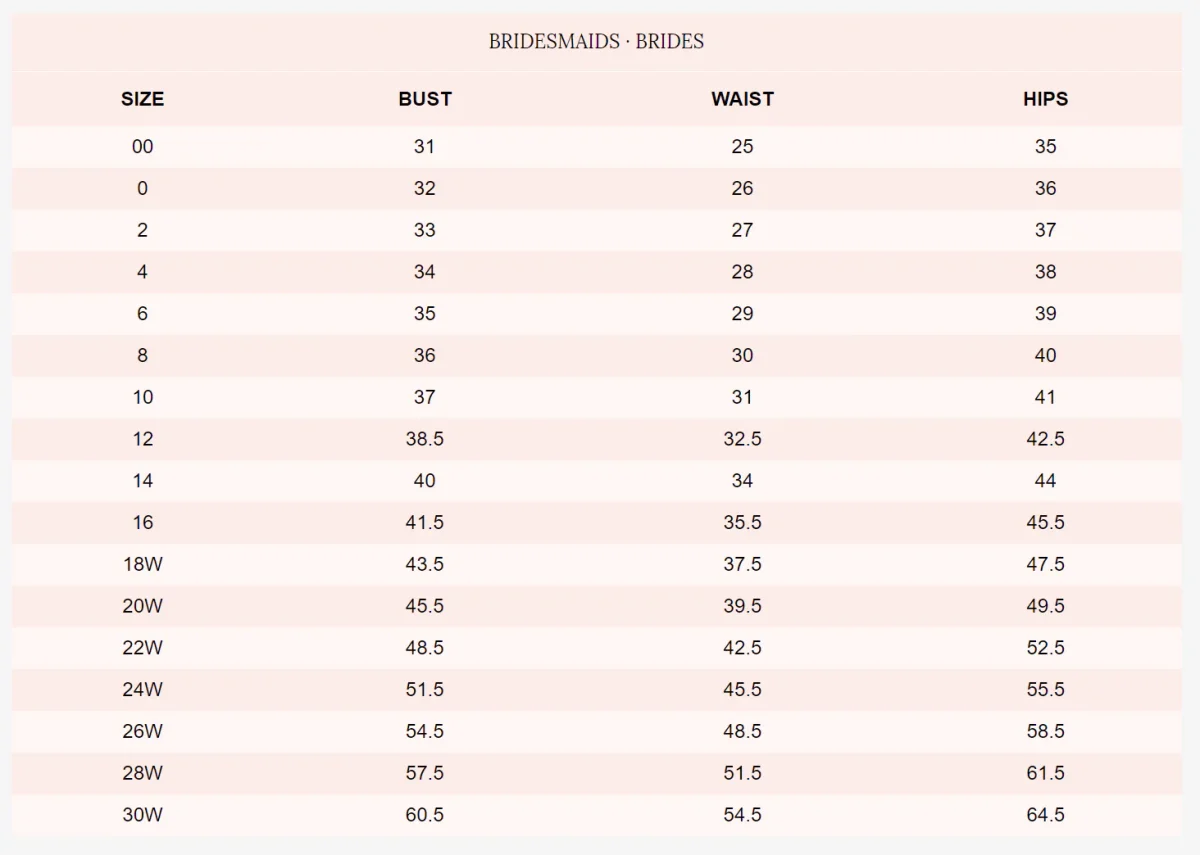Click the hips value for size 00
Image resolution: width=1200 pixels, height=855 pixels.
1045,147
